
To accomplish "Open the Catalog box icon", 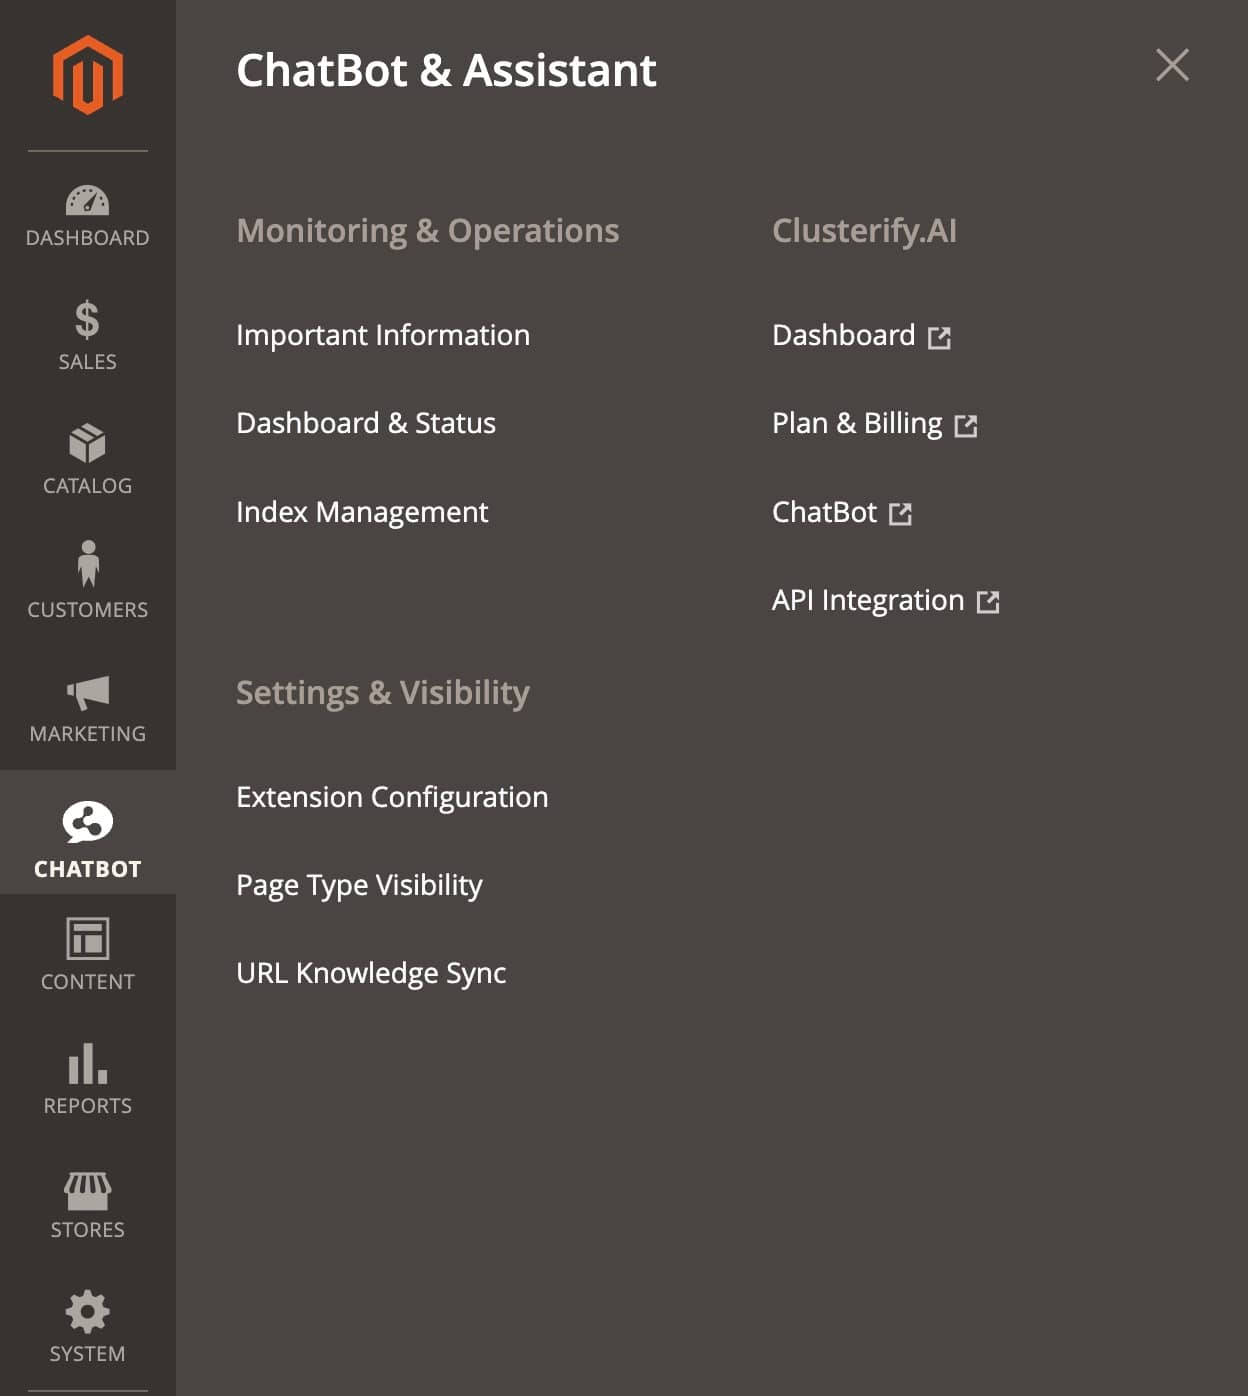I will 88,443.
